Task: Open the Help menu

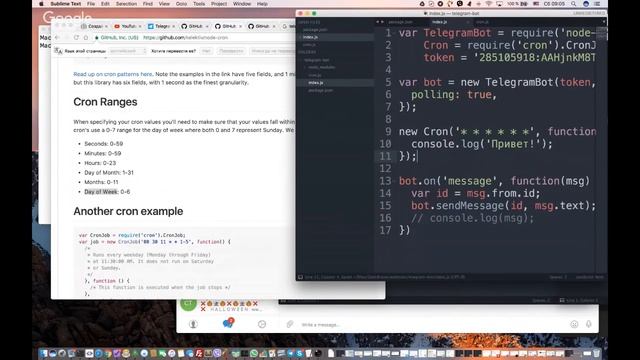Action: tap(262, 4)
